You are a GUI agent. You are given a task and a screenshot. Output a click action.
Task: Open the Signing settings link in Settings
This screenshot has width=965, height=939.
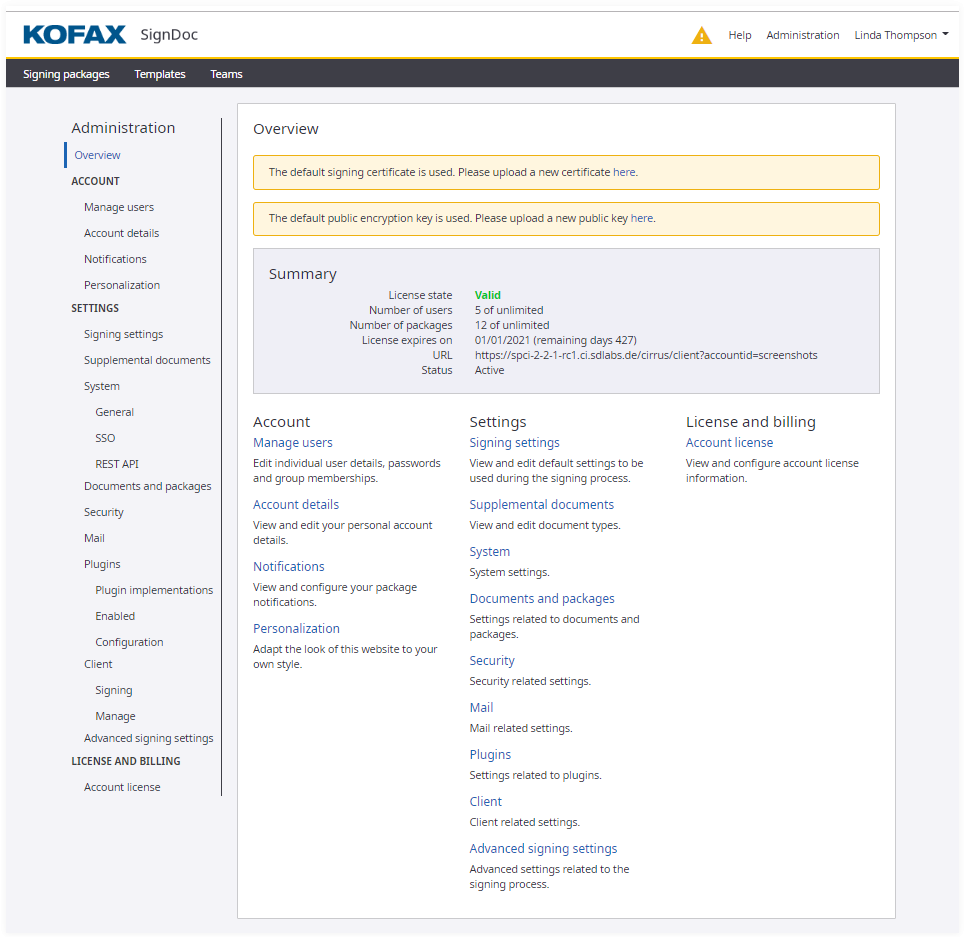click(514, 443)
